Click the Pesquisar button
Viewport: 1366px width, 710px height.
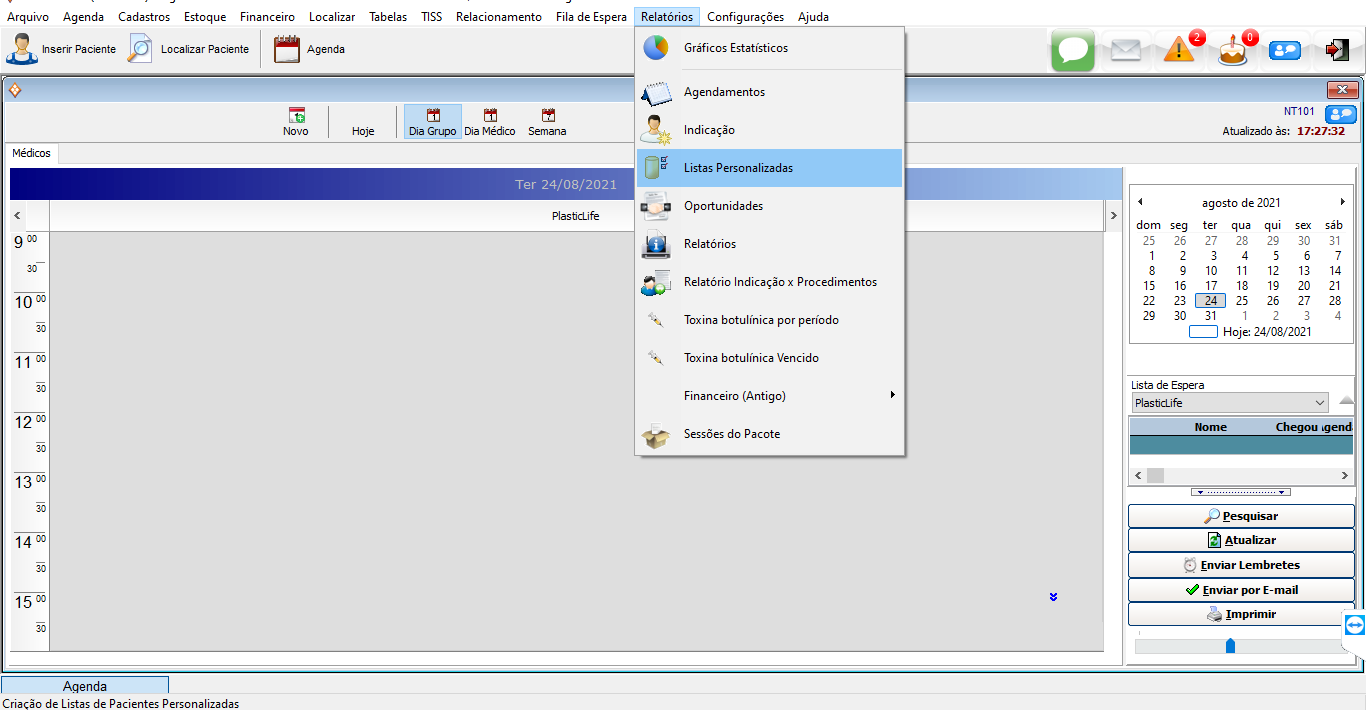[1241, 516]
